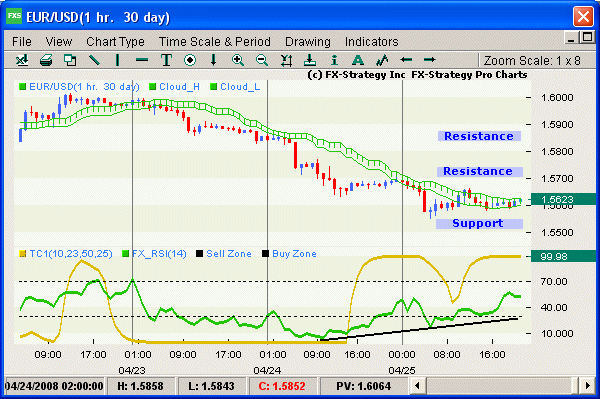Click the indicator value tag 99.98
The height and width of the screenshot is (399, 600).
coord(562,256)
